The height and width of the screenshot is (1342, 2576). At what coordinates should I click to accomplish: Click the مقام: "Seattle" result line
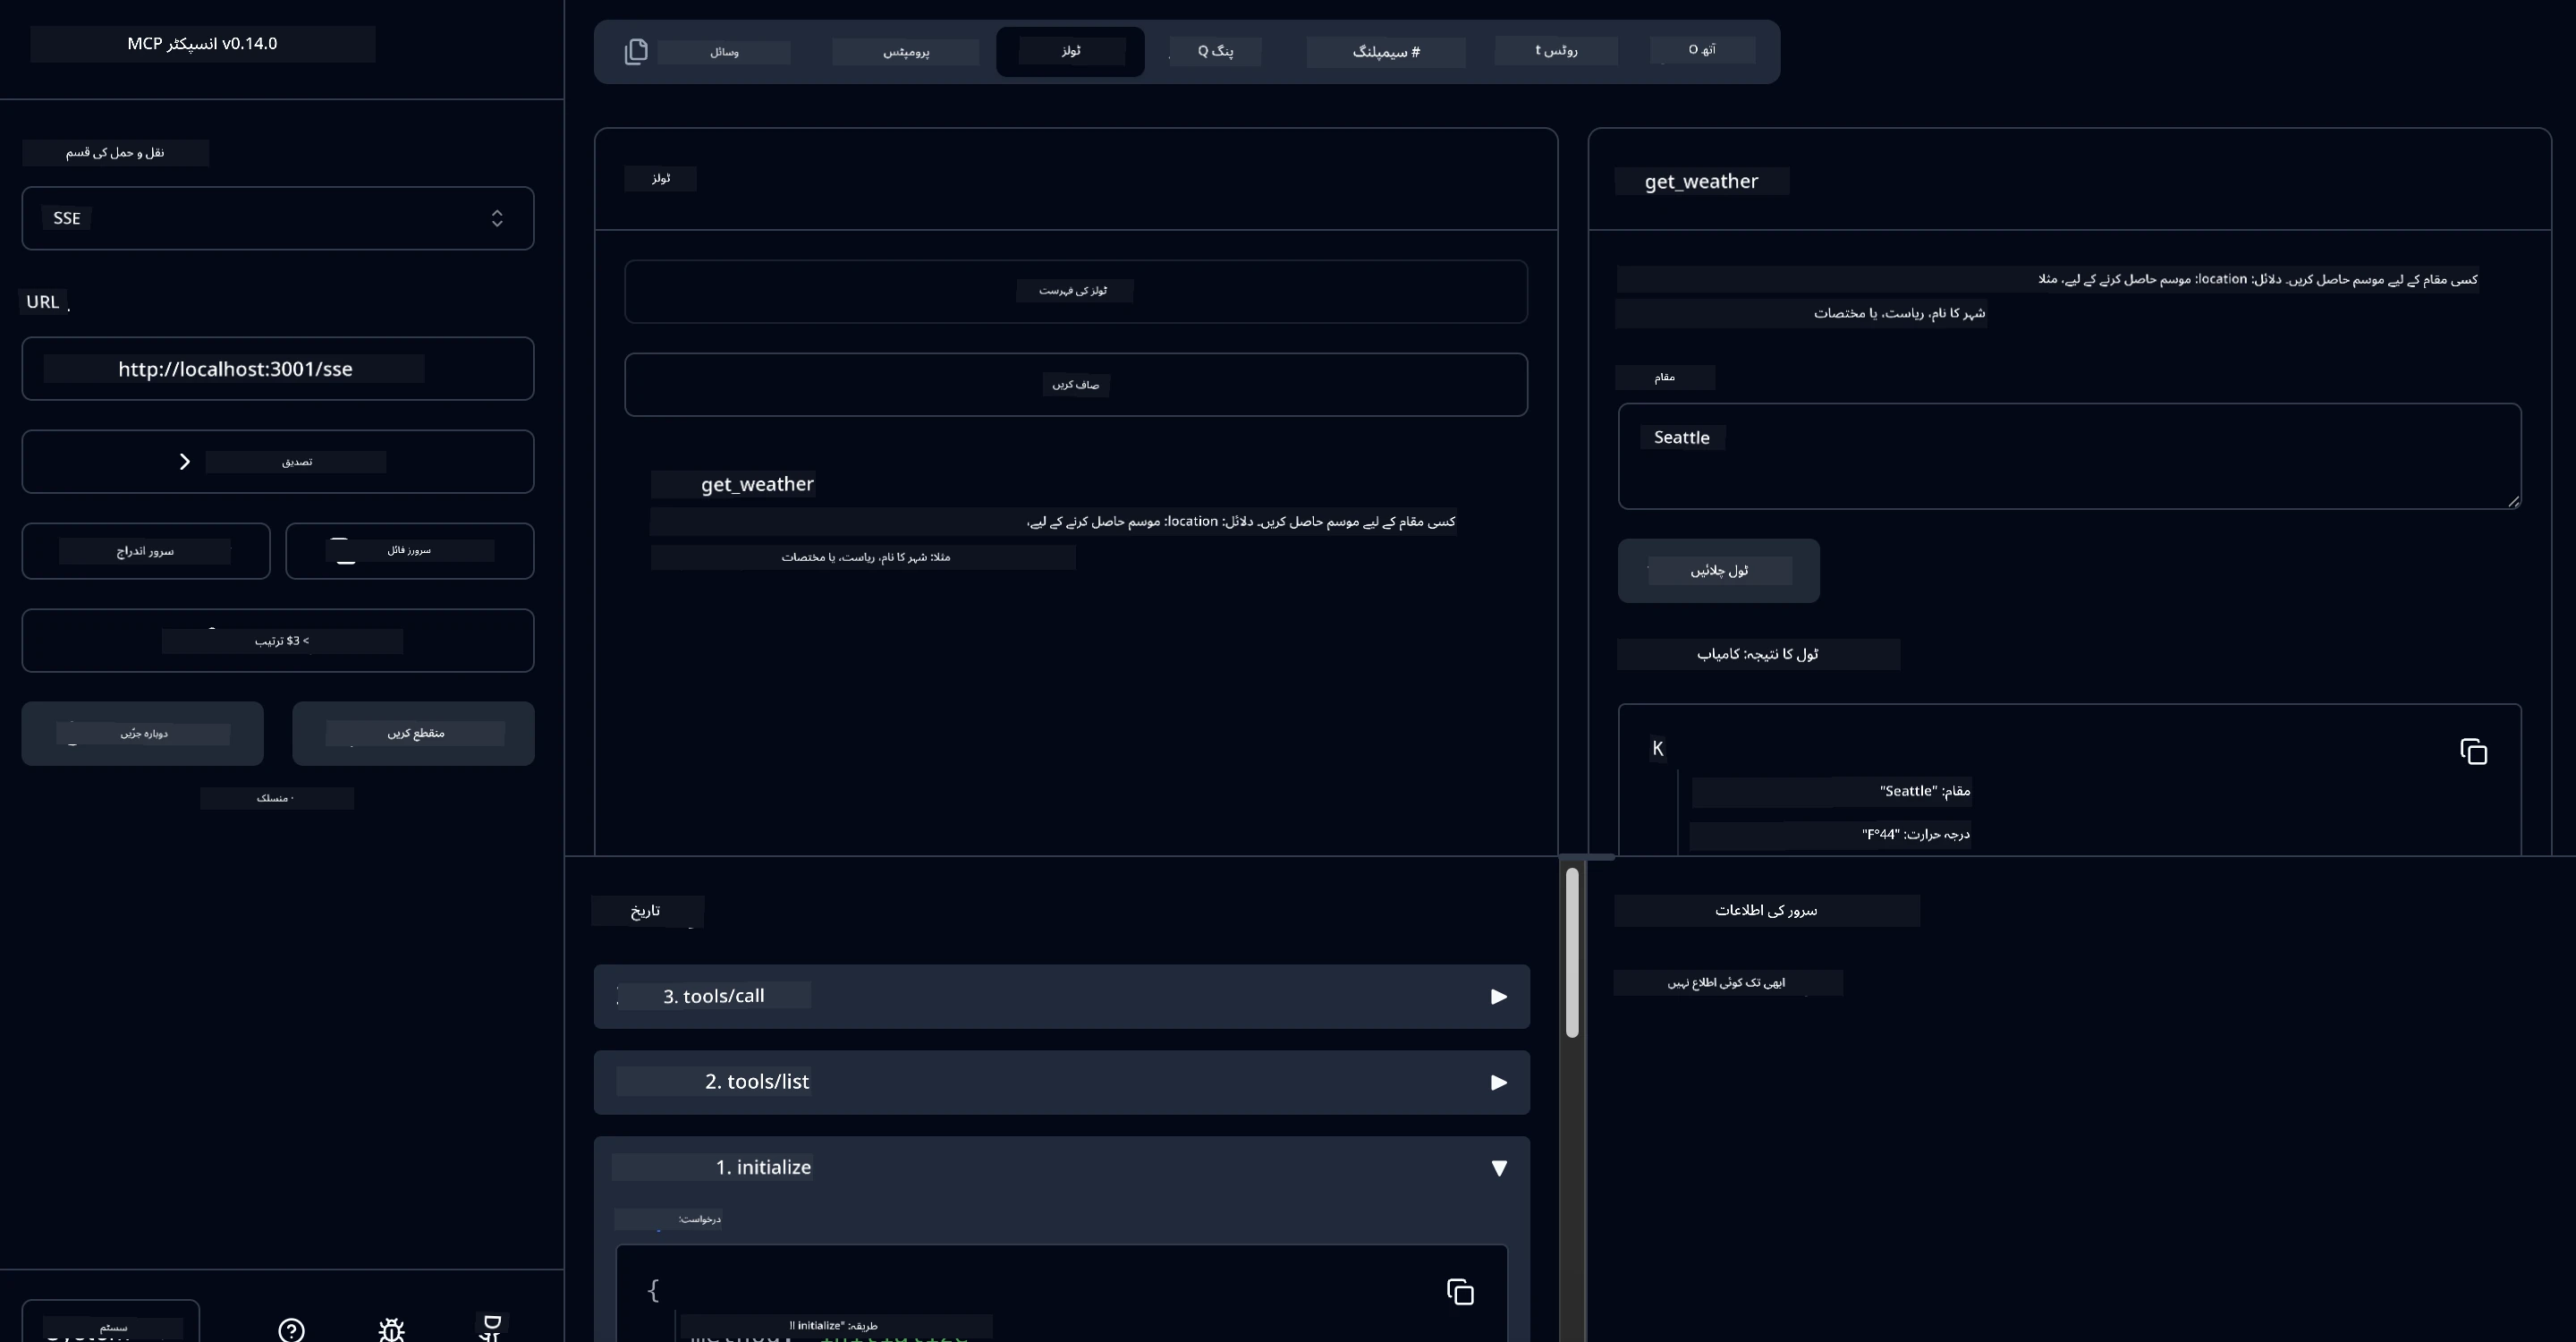click(1924, 791)
